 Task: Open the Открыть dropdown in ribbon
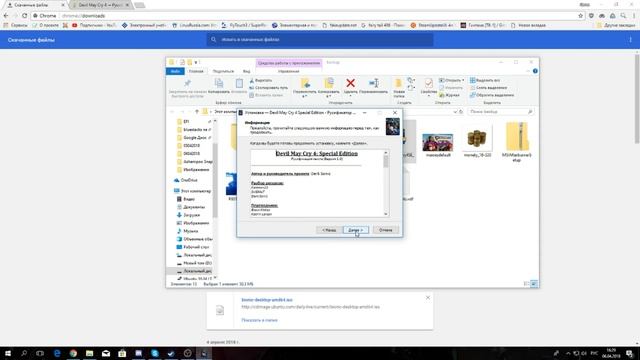point(451,80)
